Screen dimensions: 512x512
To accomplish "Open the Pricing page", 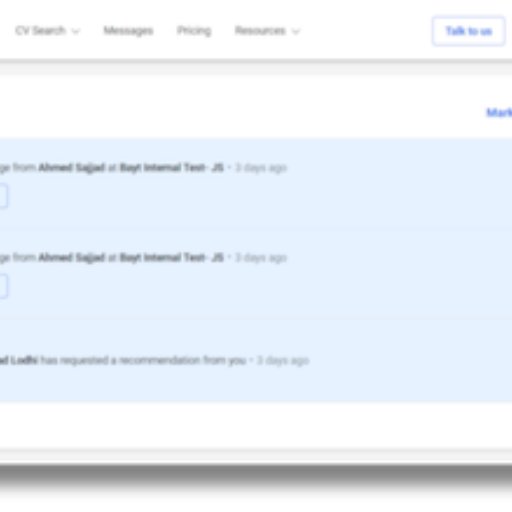I will 194,31.
